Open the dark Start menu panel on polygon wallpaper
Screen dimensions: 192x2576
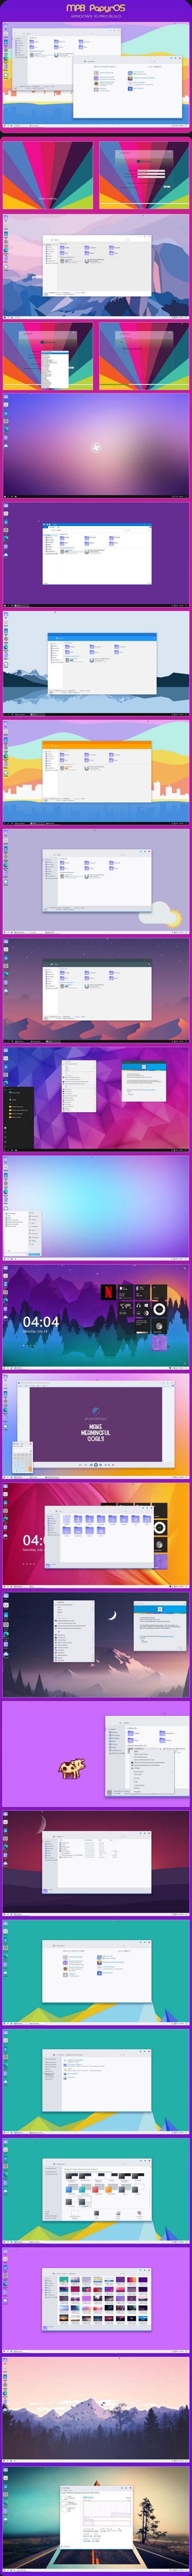(20, 1117)
